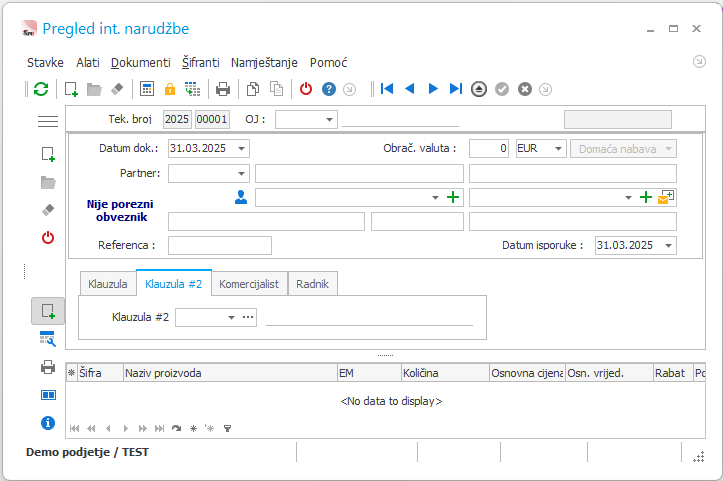
Task: Click the Obrač. valuta rate field showing 0
Action: point(489,148)
